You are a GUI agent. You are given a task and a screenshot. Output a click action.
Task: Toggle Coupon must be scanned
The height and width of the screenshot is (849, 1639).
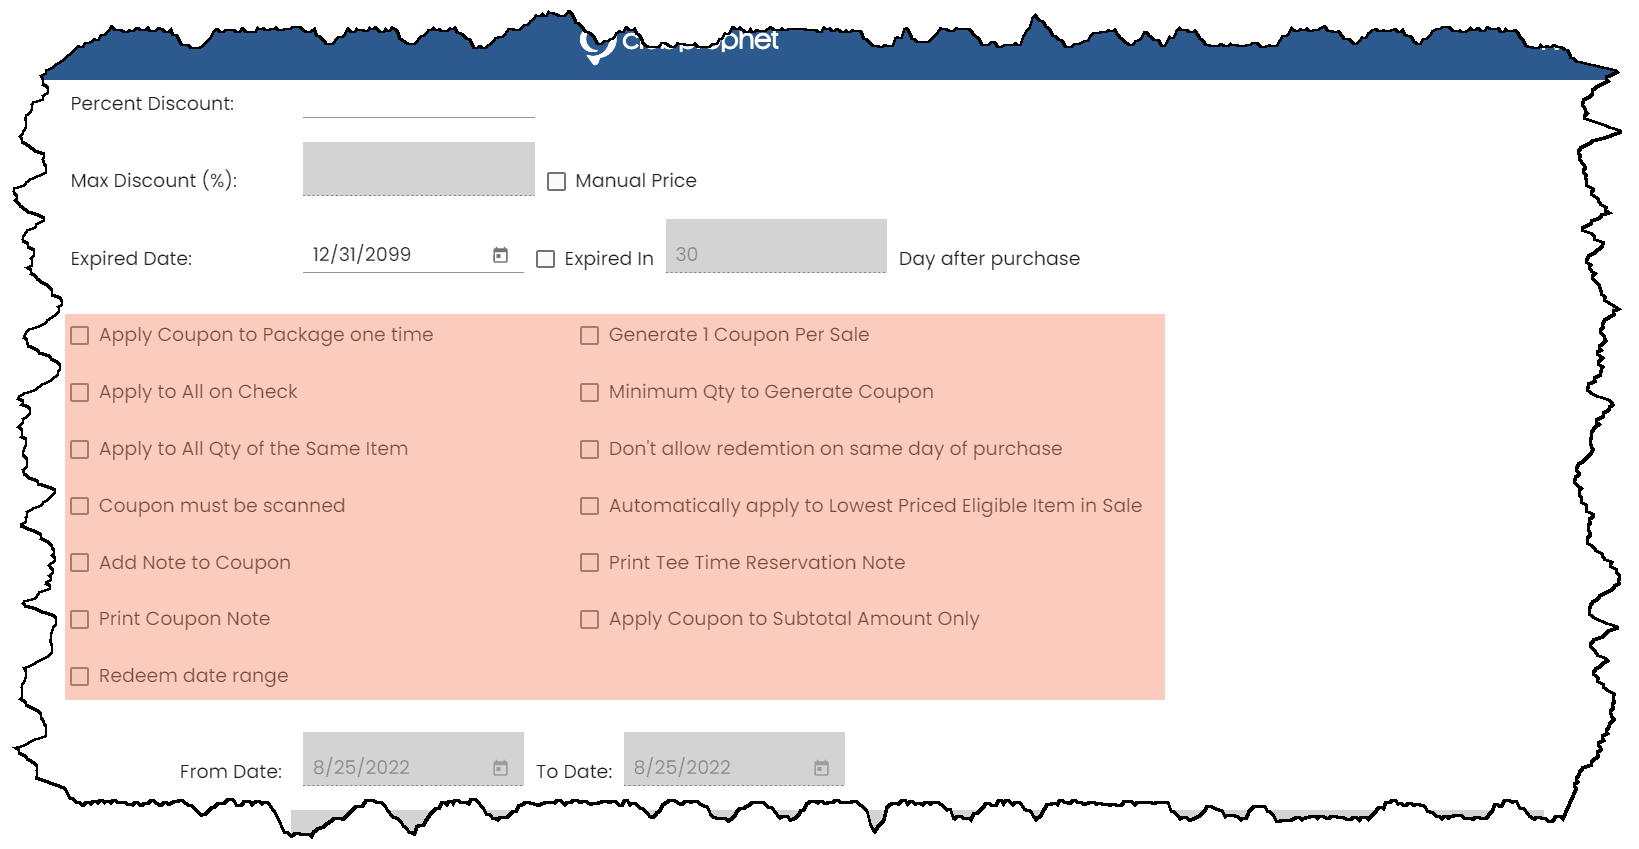click(80, 506)
